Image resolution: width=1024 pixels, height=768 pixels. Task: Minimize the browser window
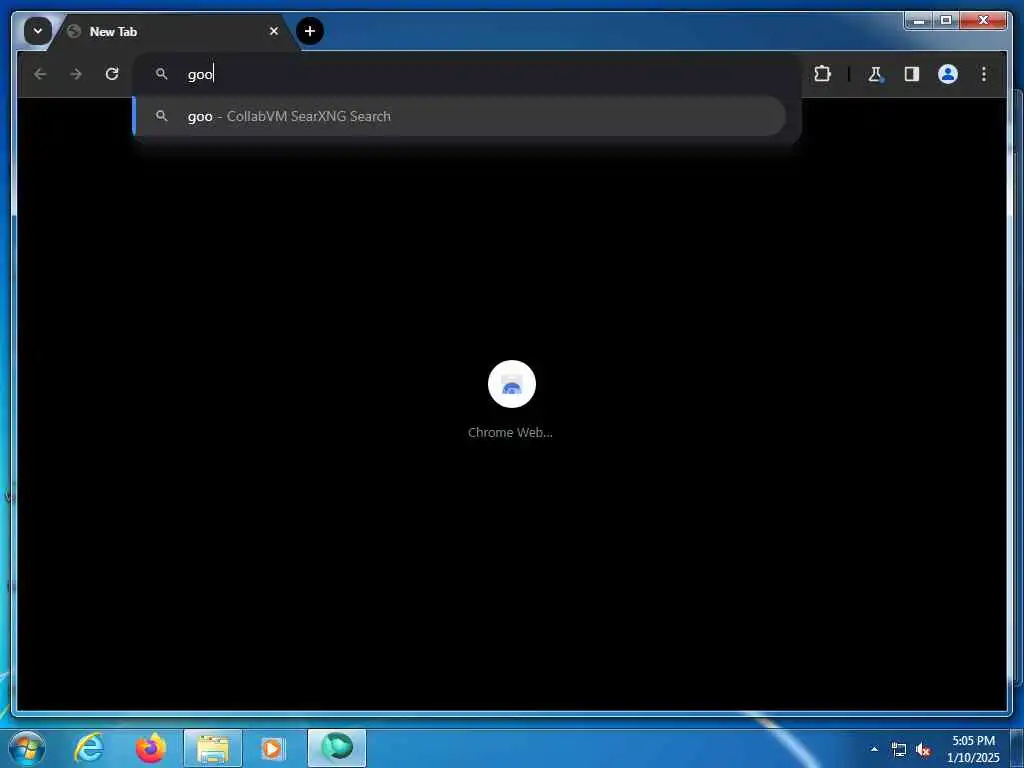[918, 21]
